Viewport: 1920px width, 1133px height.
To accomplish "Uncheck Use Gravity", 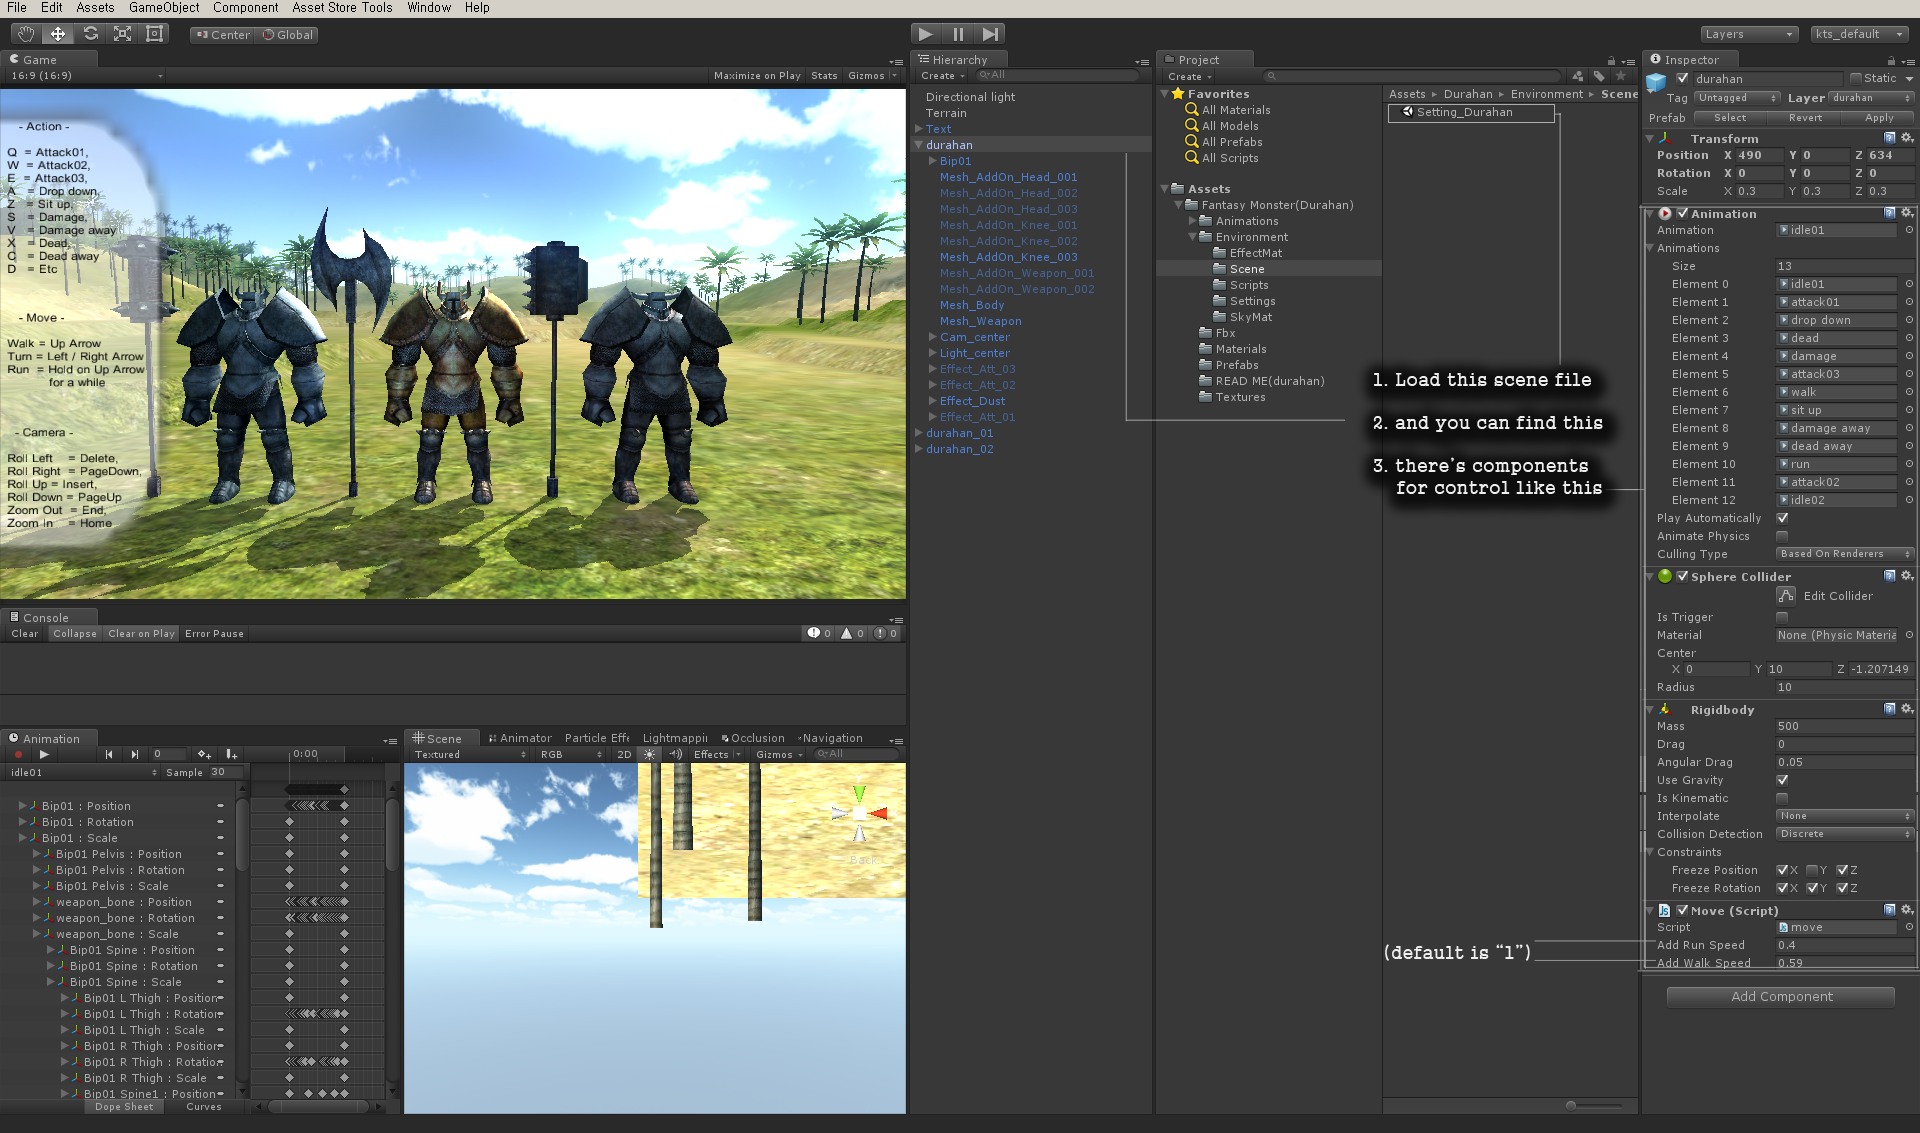I will tap(1782, 780).
